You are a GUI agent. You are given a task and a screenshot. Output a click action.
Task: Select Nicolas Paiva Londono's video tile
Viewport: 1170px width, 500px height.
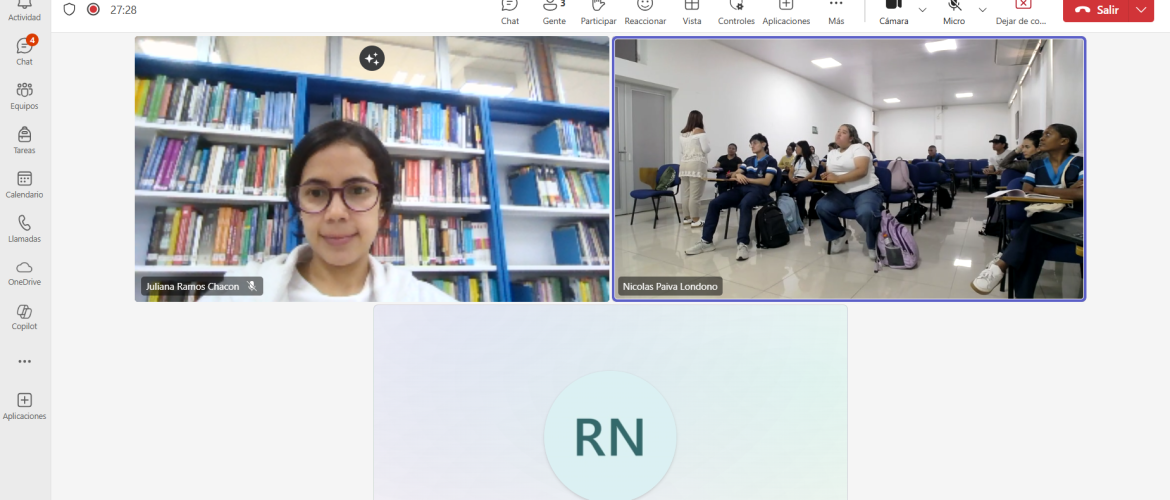(x=848, y=168)
